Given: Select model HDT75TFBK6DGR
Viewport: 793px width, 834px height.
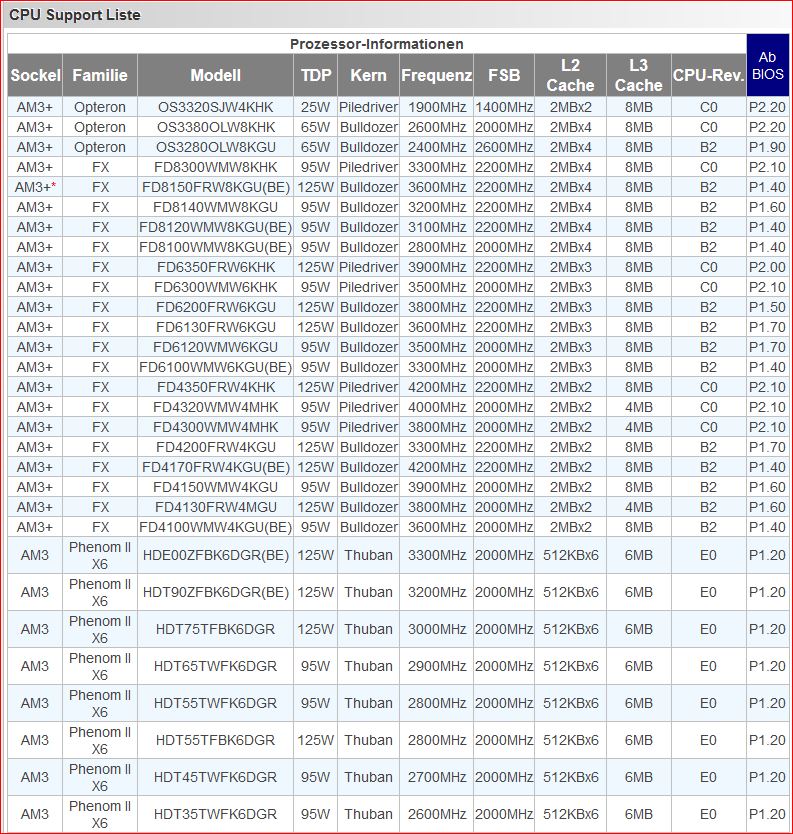Looking at the screenshot, I should pyautogui.click(x=215, y=629).
